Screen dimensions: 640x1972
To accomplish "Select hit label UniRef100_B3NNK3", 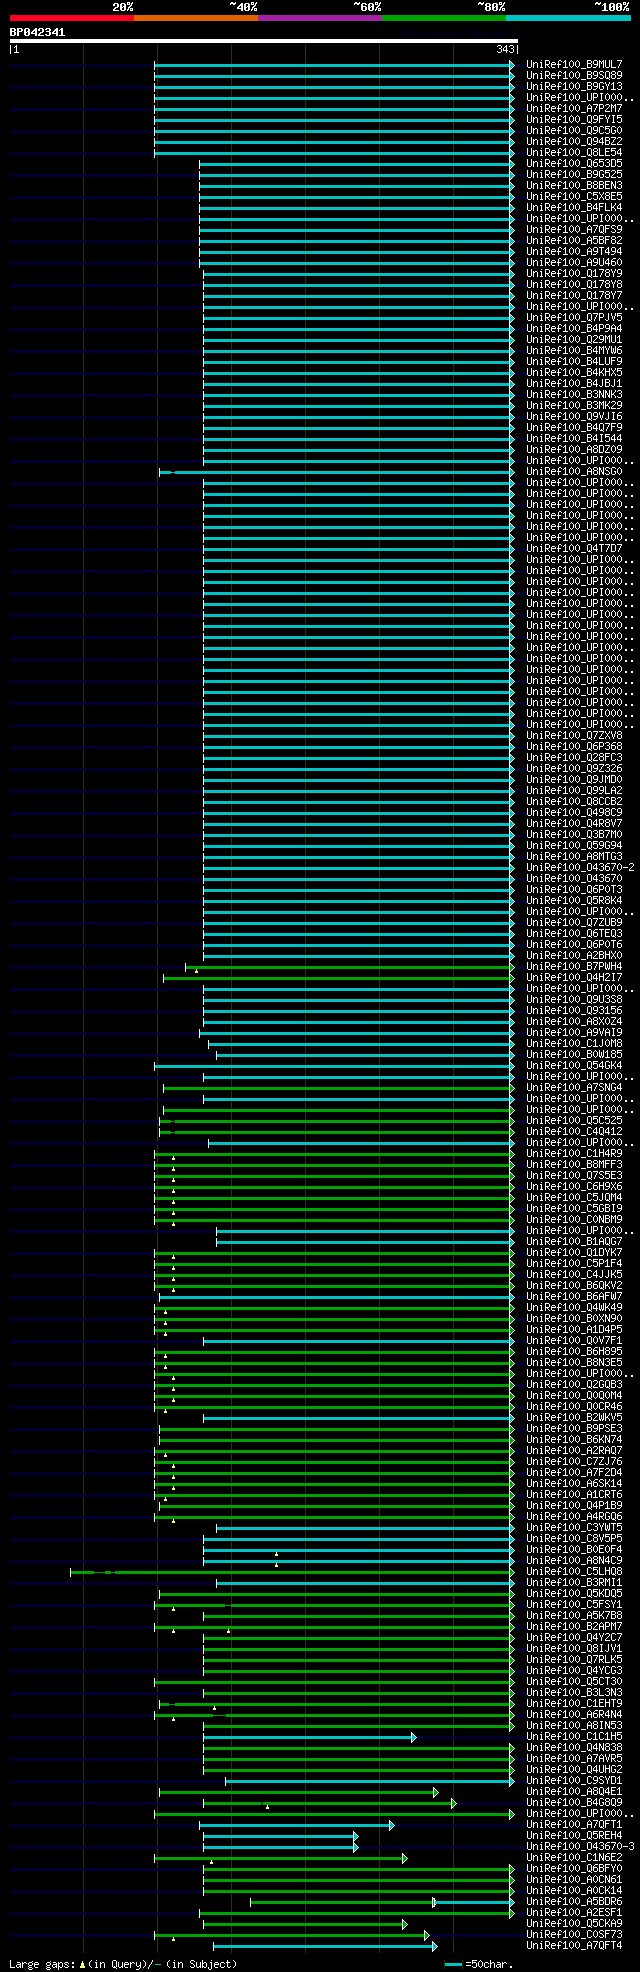I will pyautogui.click(x=574, y=395).
